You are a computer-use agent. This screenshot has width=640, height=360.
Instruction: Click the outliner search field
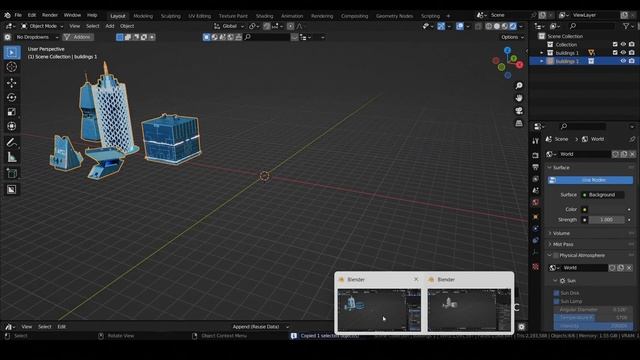click(x=592, y=26)
